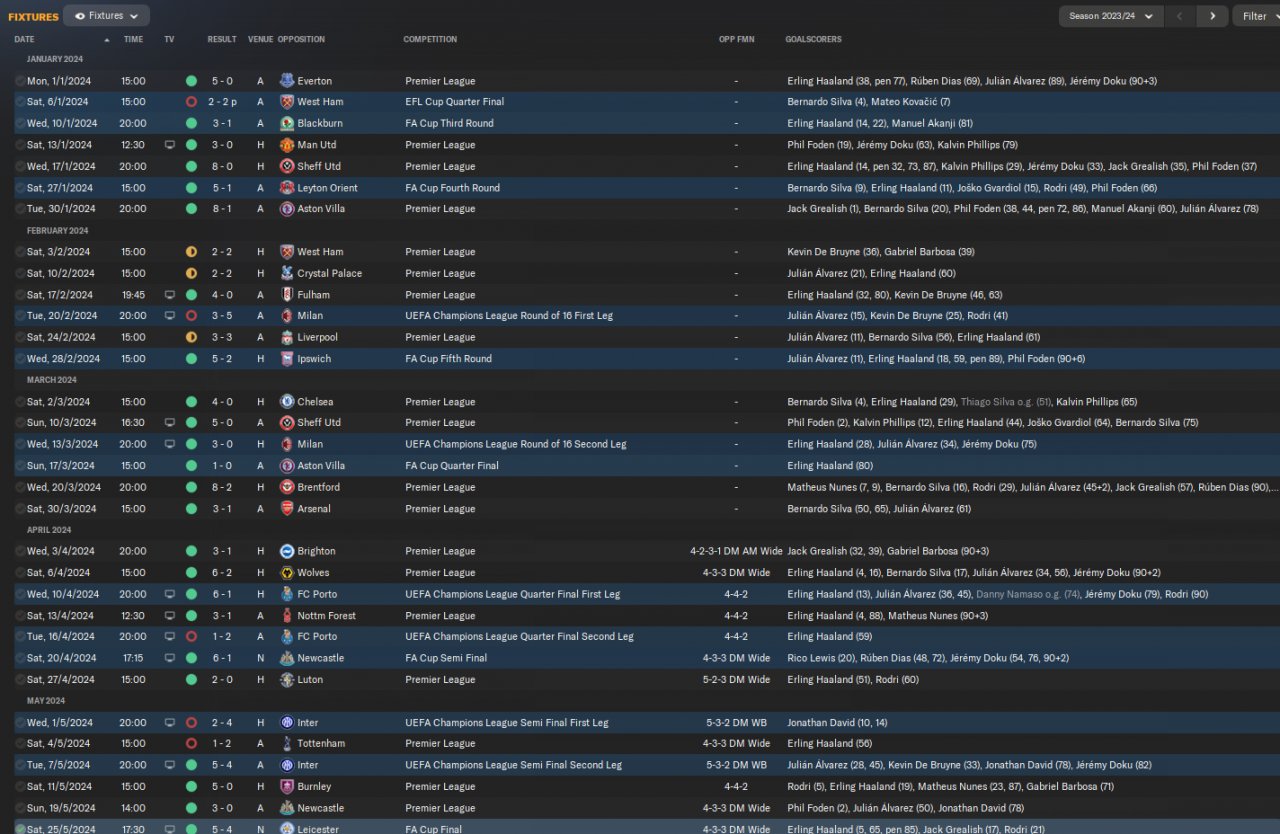Click the Nottm Forest club badge
This screenshot has height=834, width=1280.
pyautogui.click(x=287, y=616)
